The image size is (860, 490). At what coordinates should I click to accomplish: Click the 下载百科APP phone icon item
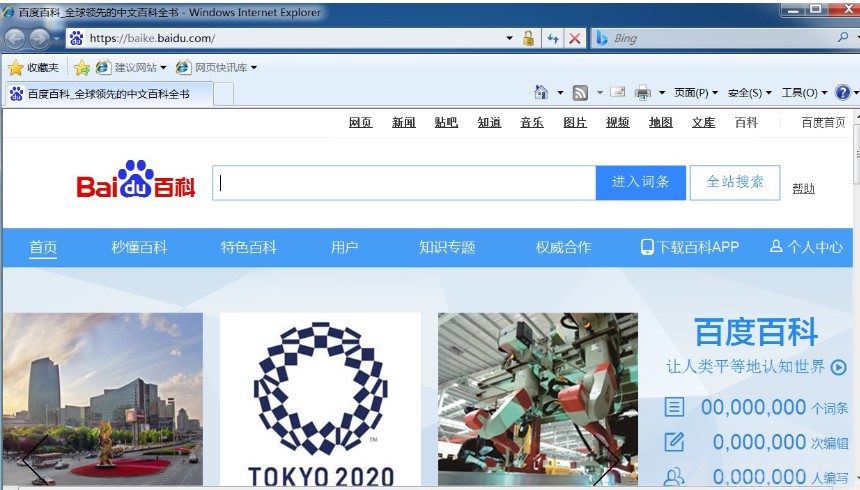pos(690,247)
